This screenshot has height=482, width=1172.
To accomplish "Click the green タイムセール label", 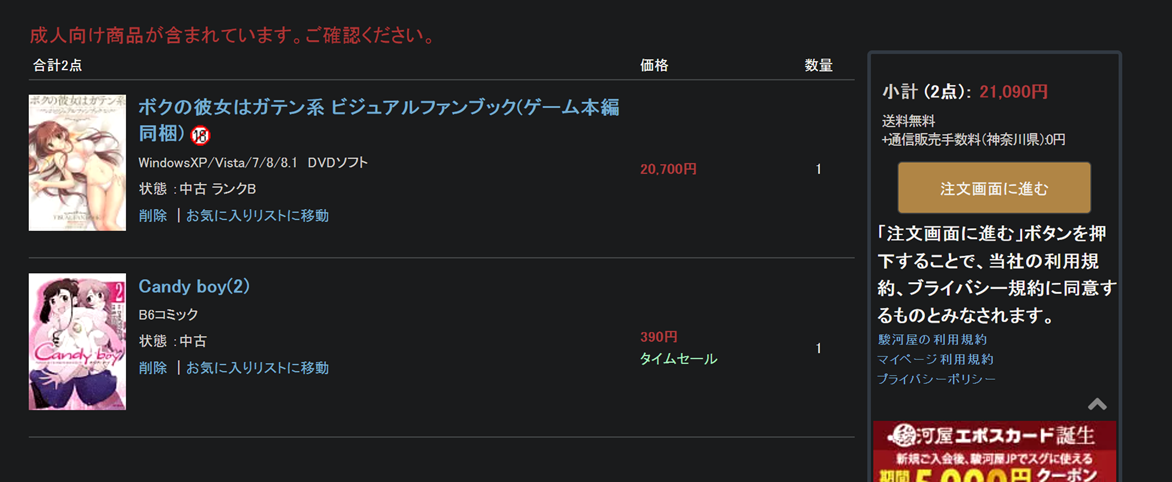I will pyautogui.click(x=678, y=358).
